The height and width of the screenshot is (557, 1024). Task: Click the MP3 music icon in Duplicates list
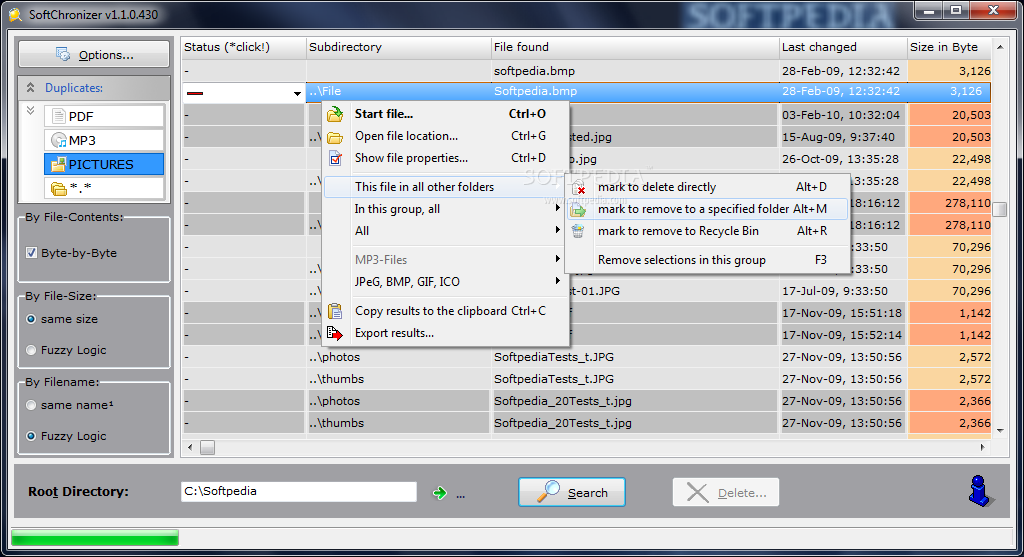pyautogui.click(x=59, y=140)
